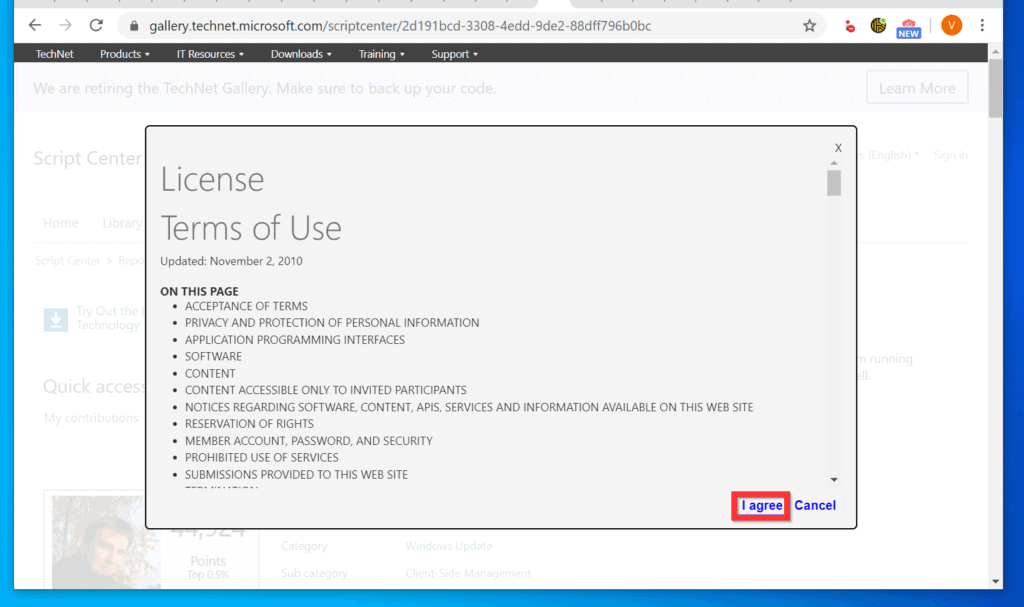Click the dialog scrollbar down arrow
This screenshot has width=1024, height=607.
834,480
